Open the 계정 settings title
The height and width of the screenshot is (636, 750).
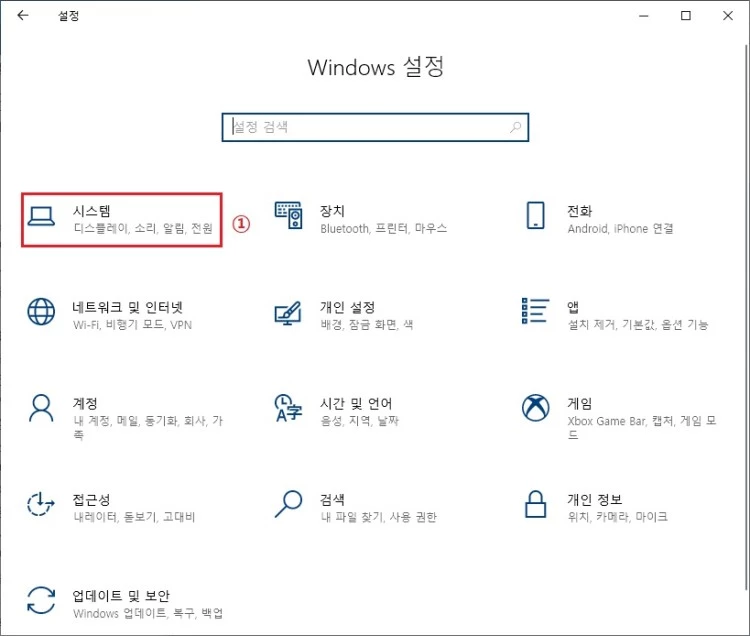coord(85,403)
